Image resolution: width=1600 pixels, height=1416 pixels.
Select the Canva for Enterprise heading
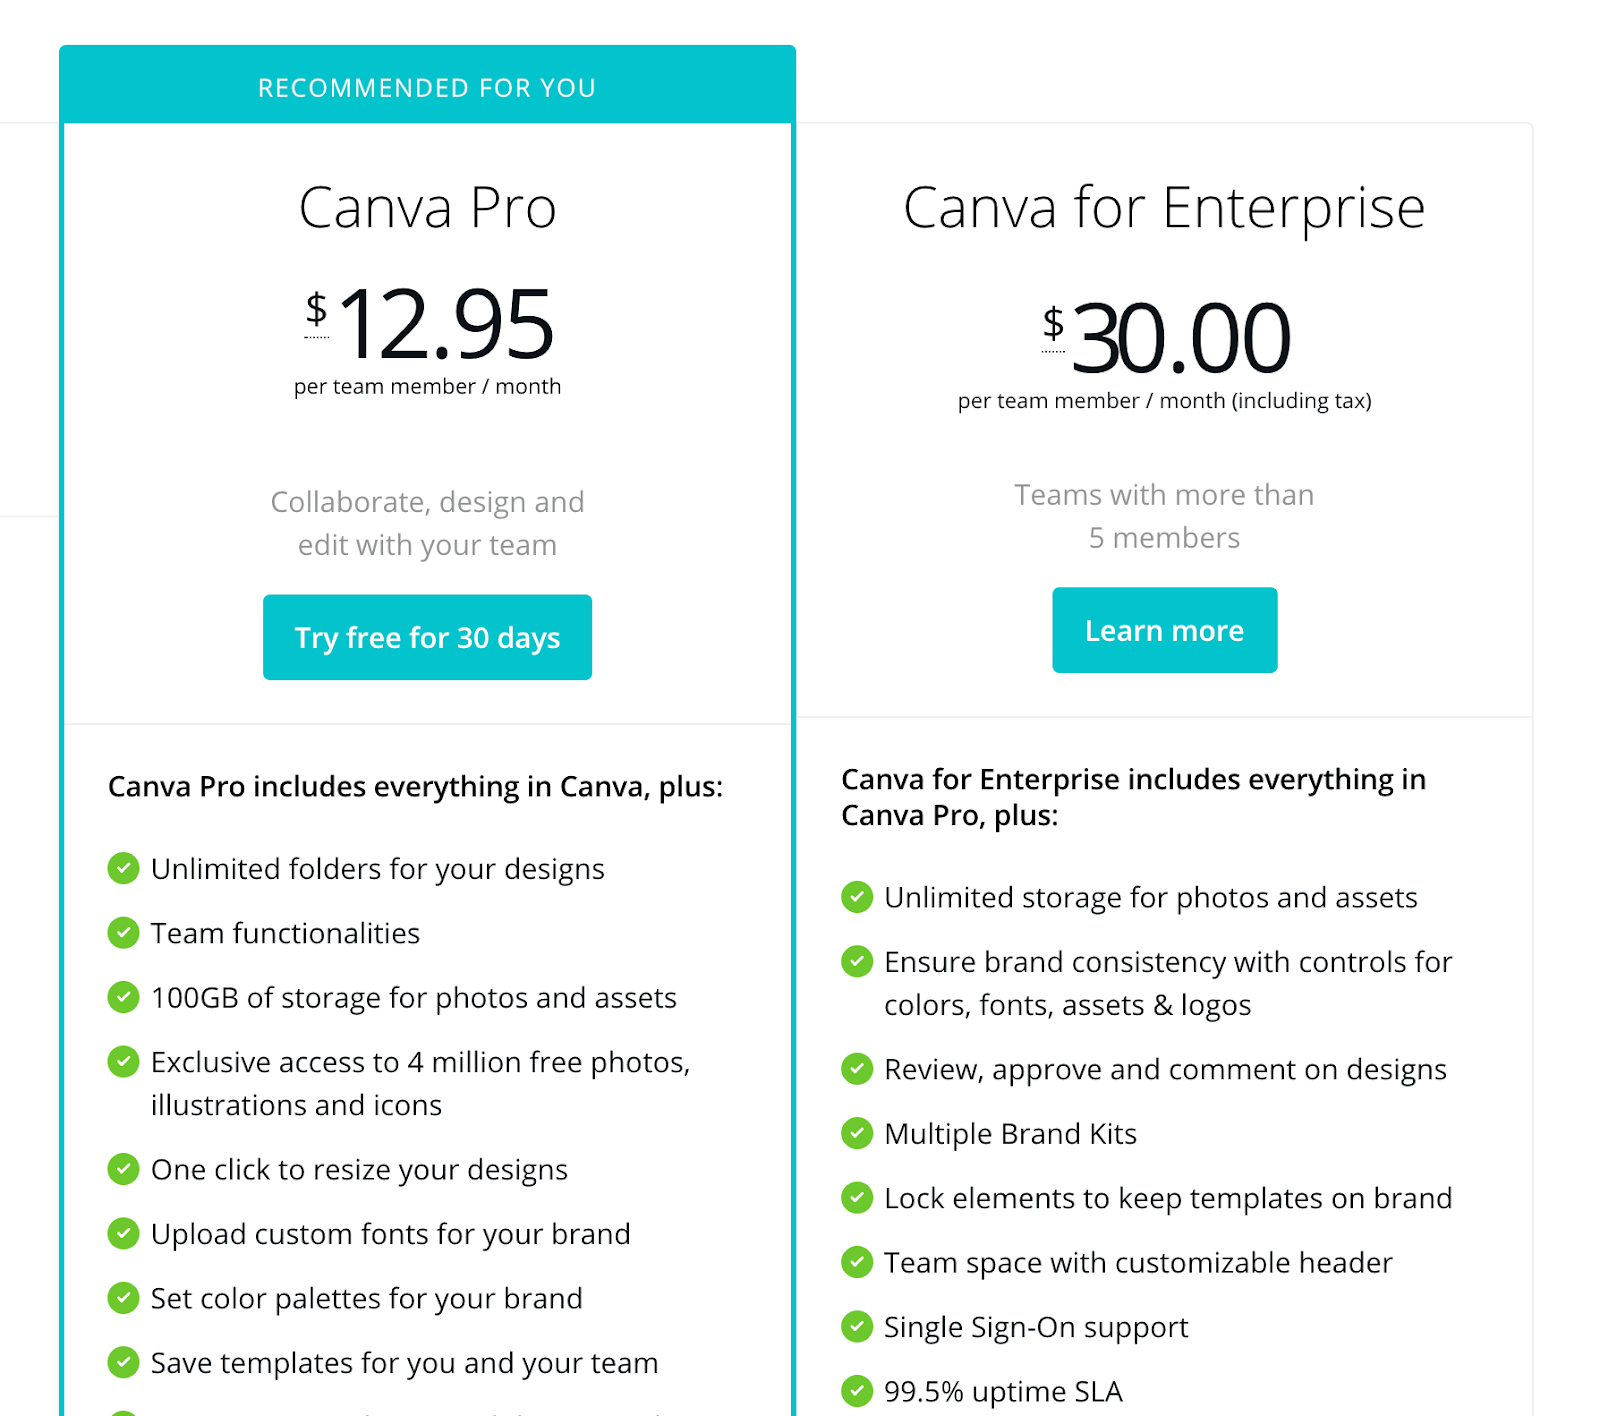pos(1164,208)
